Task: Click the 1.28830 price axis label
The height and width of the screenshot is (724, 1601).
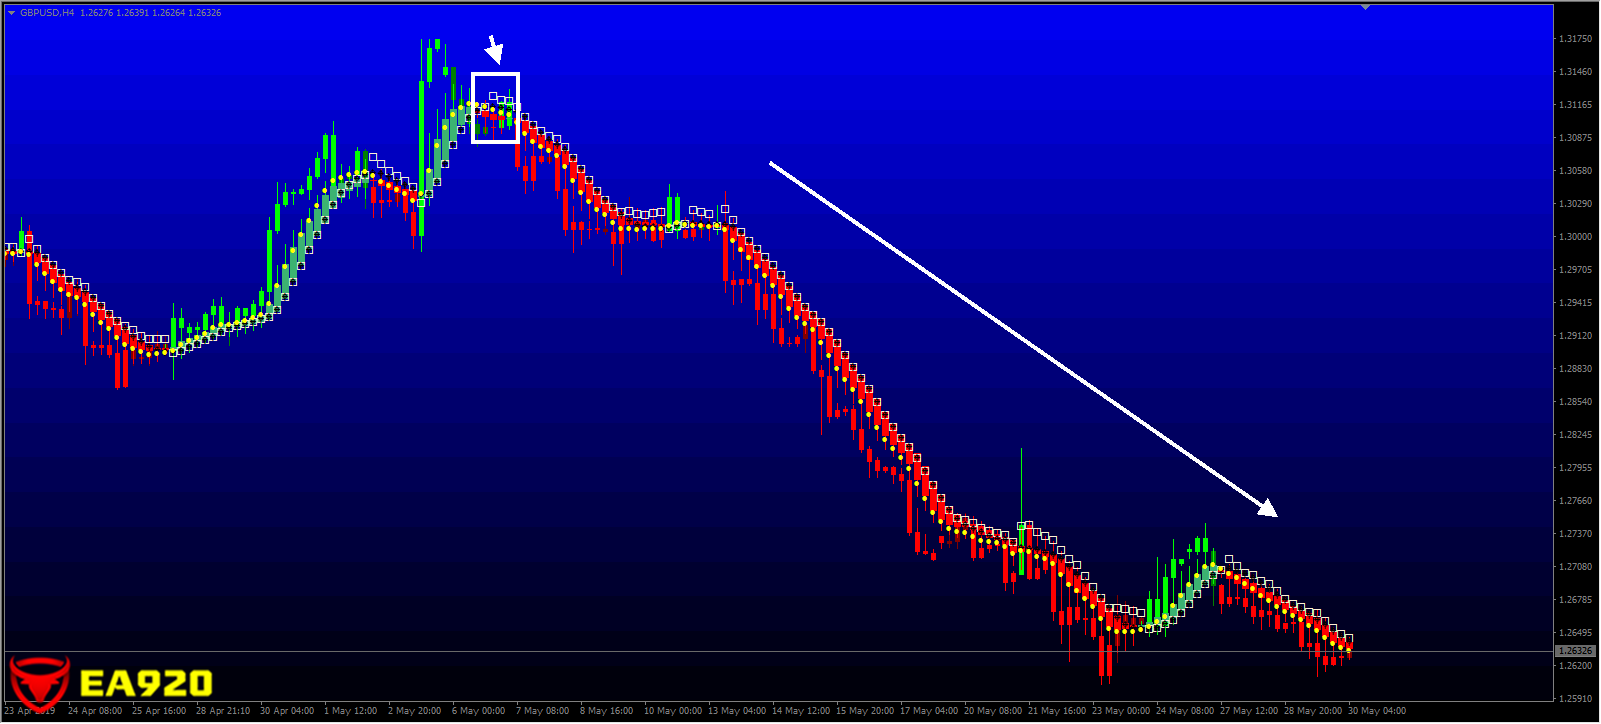Action: click(x=1575, y=369)
